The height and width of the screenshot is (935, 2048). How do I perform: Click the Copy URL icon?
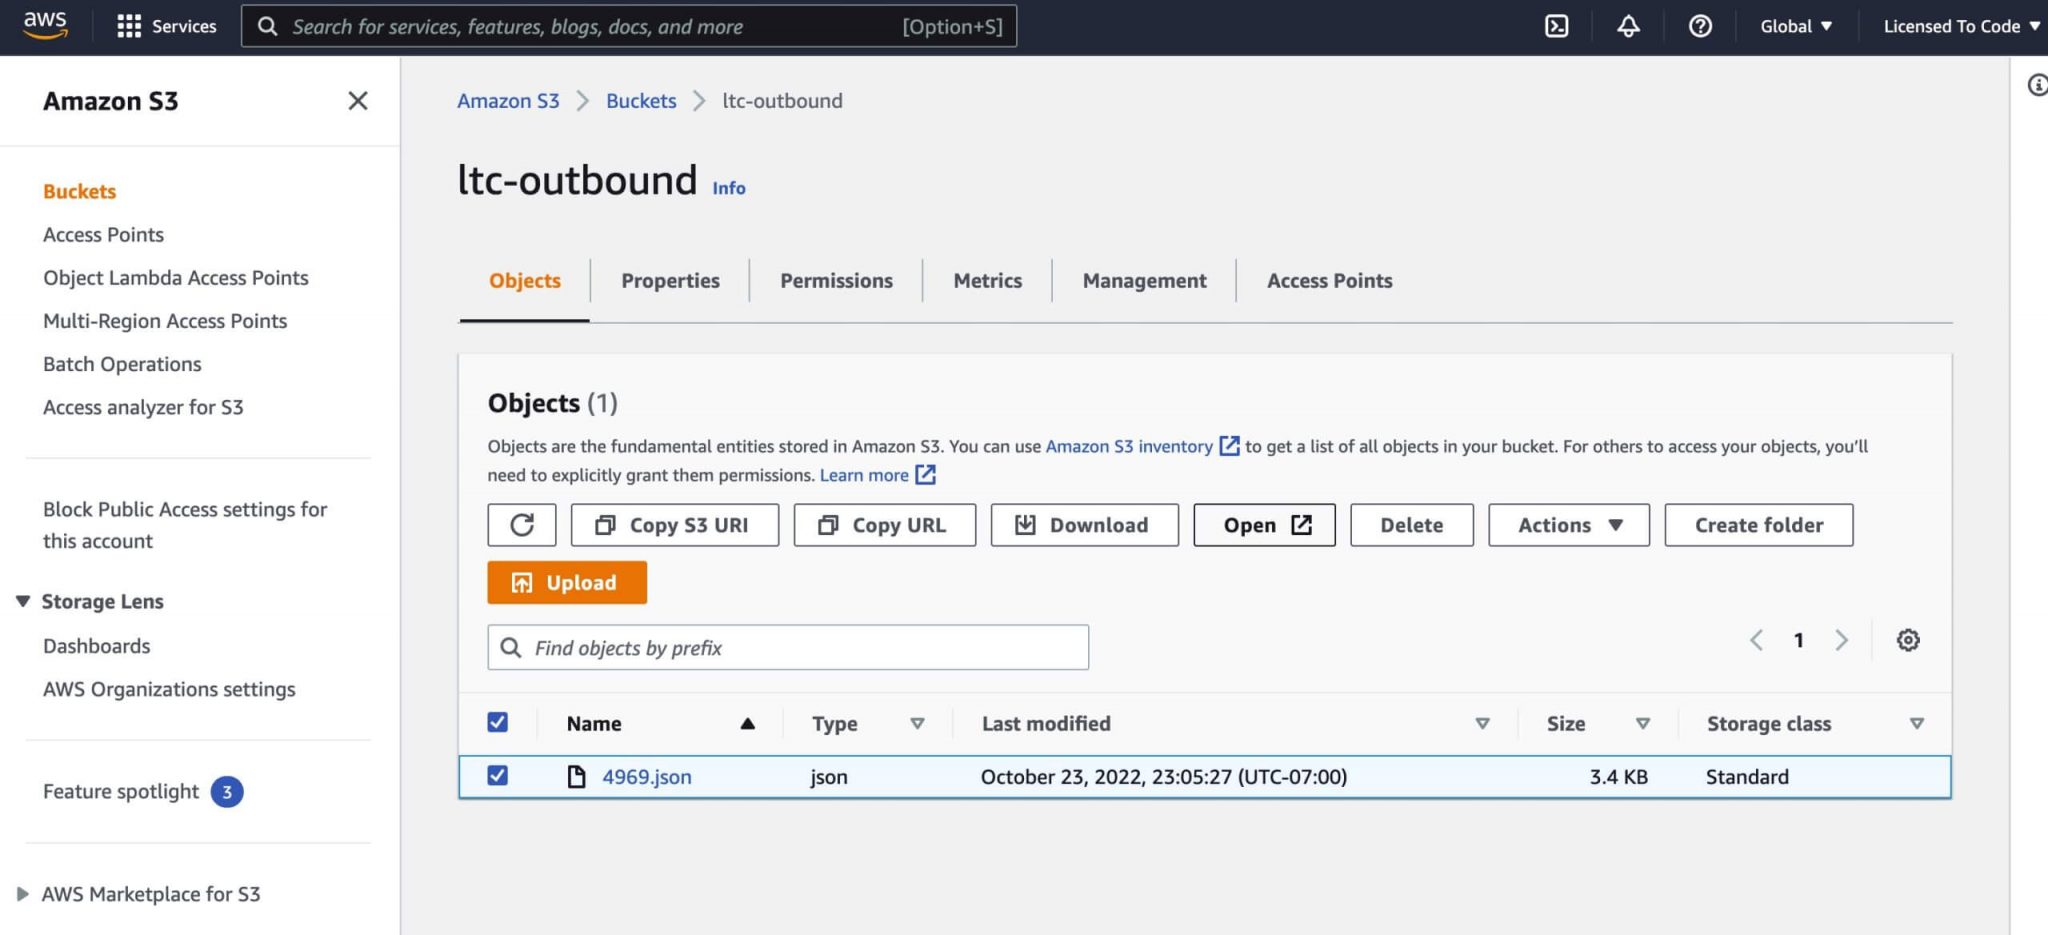[828, 524]
